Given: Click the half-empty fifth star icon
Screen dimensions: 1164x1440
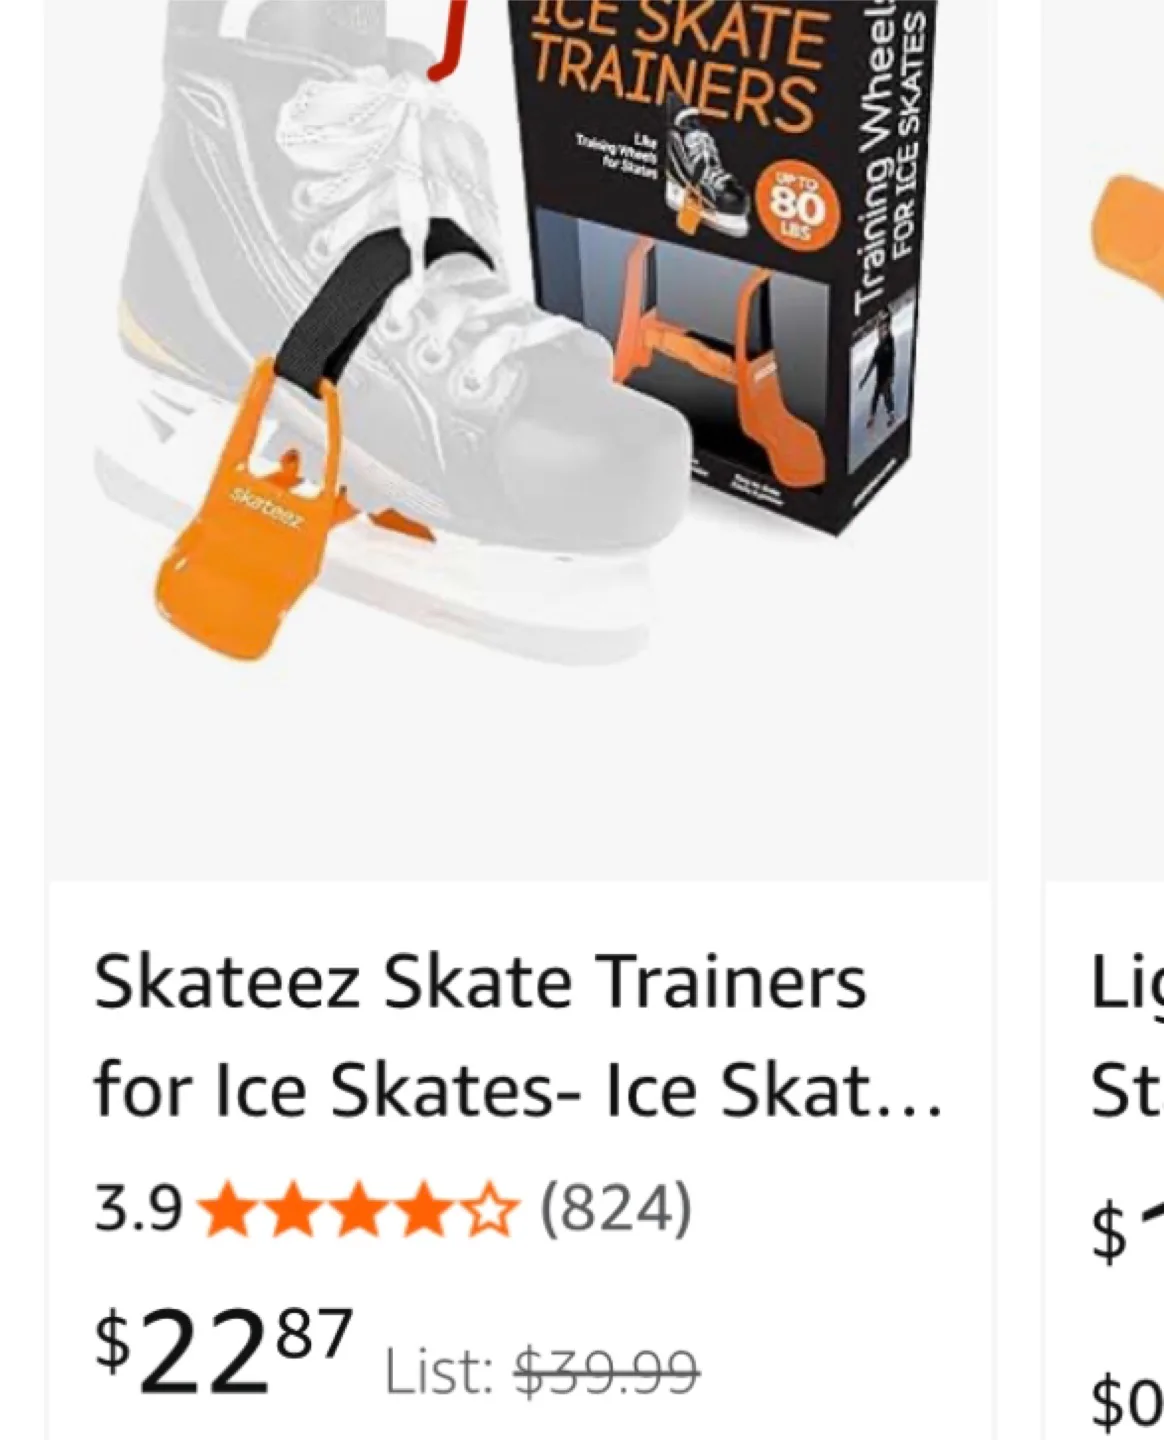Looking at the screenshot, I should [487, 1210].
